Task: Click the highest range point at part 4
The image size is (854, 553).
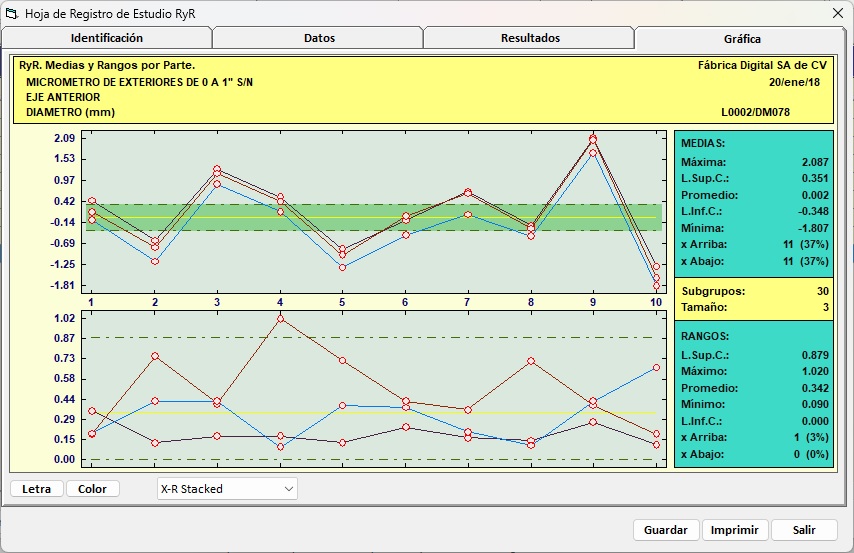Action: 280,318
